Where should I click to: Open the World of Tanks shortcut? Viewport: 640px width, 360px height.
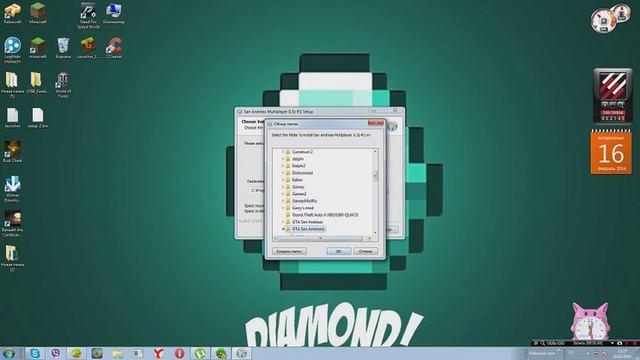pos(63,84)
